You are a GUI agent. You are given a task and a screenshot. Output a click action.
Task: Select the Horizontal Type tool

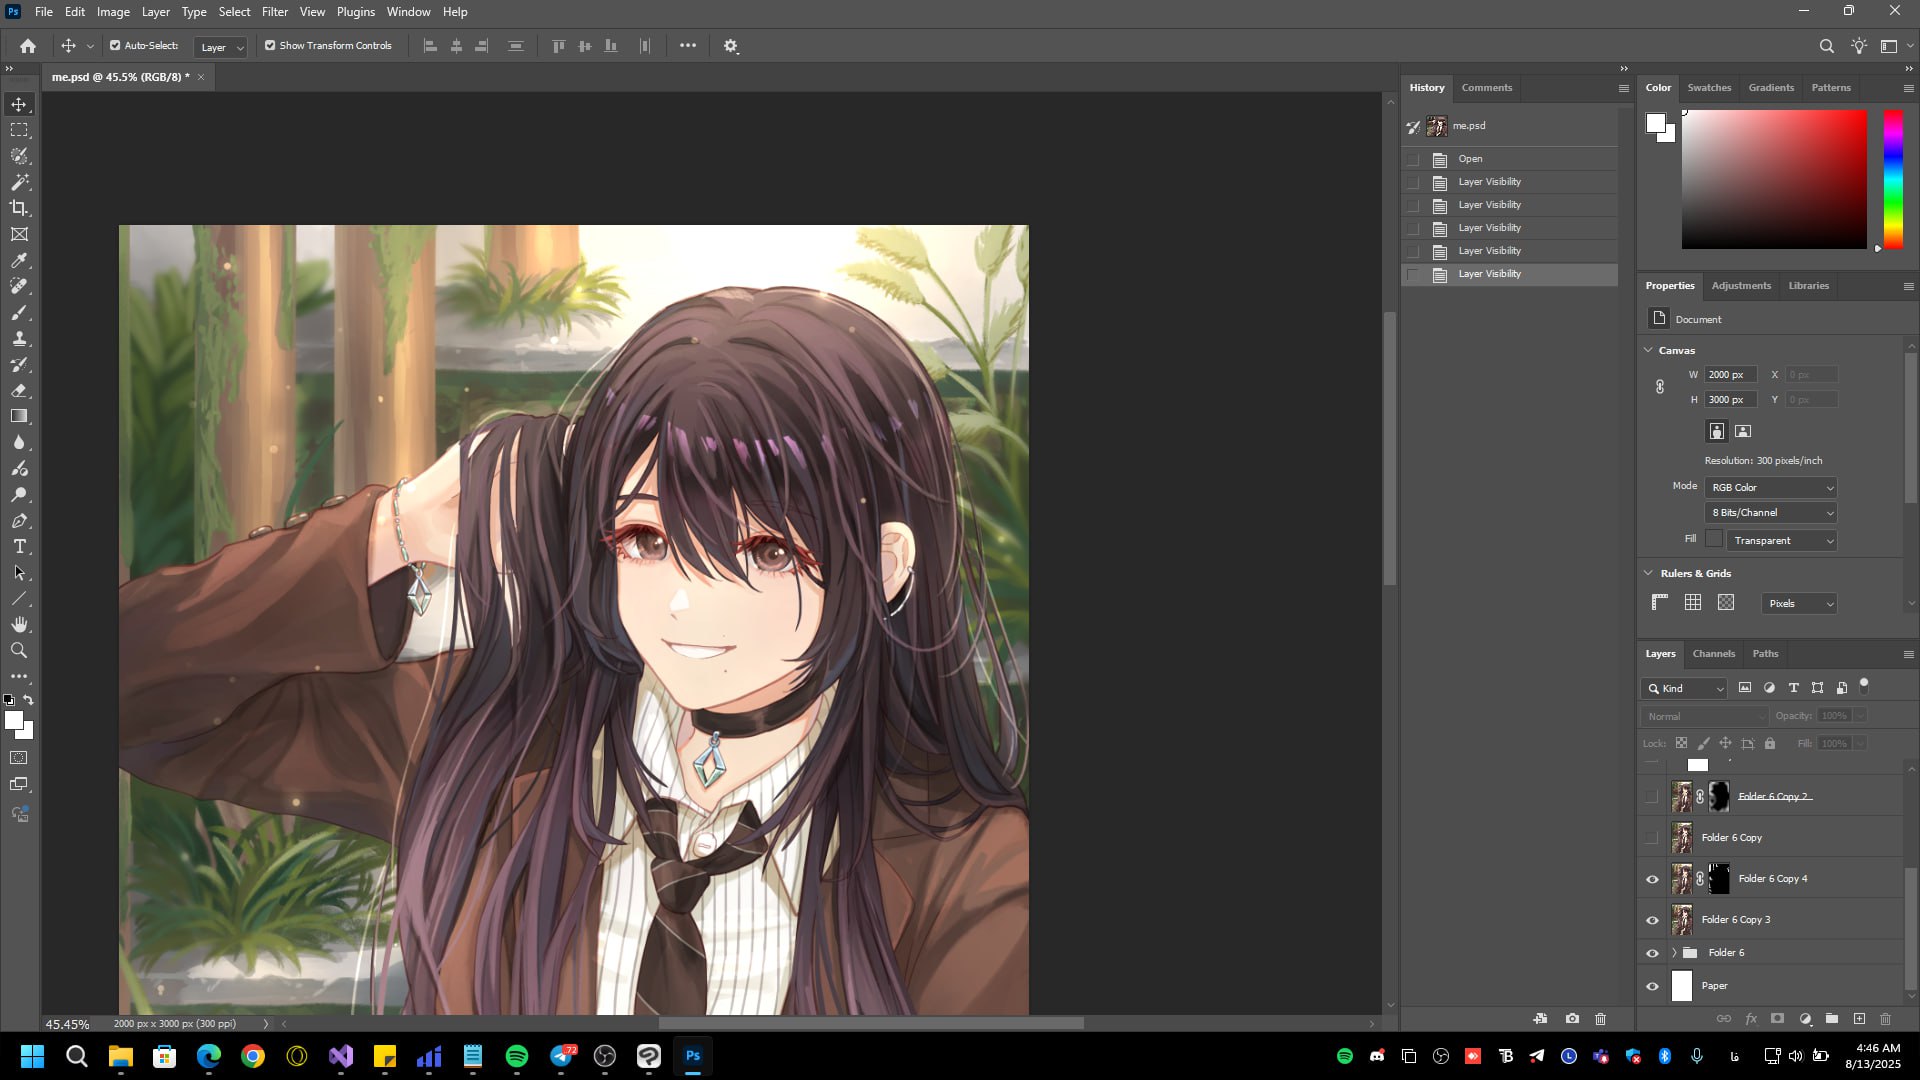tap(19, 546)
